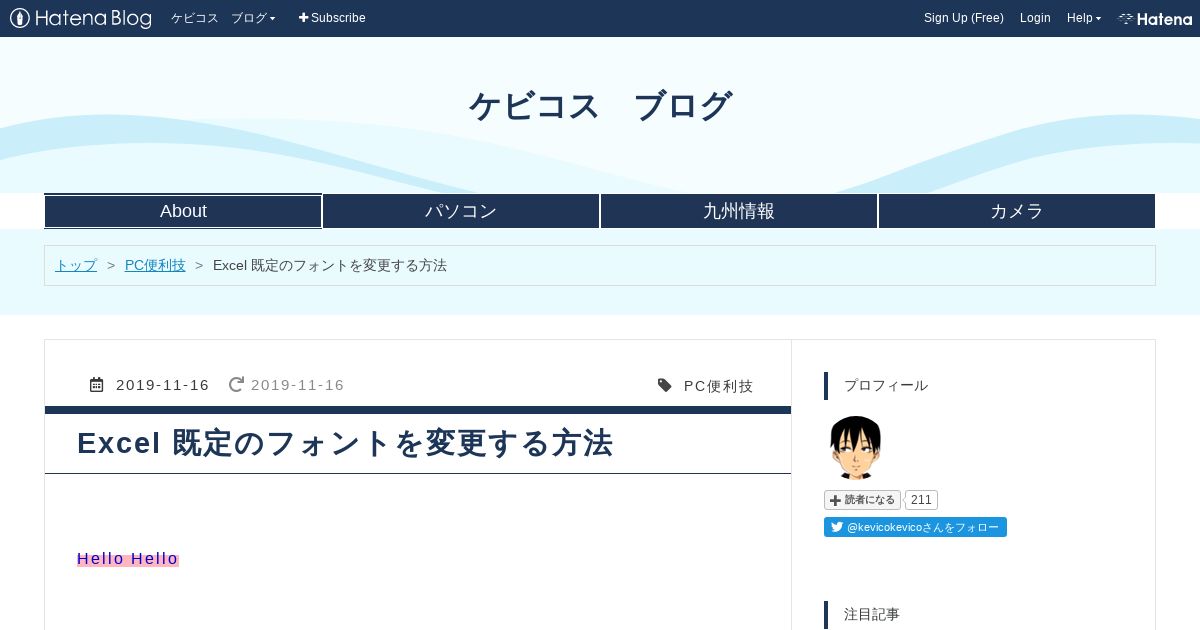This screenshot has width=1200, height=630.
Task: Click the 注目記事 heading
Action: click(x=872, y=614)
